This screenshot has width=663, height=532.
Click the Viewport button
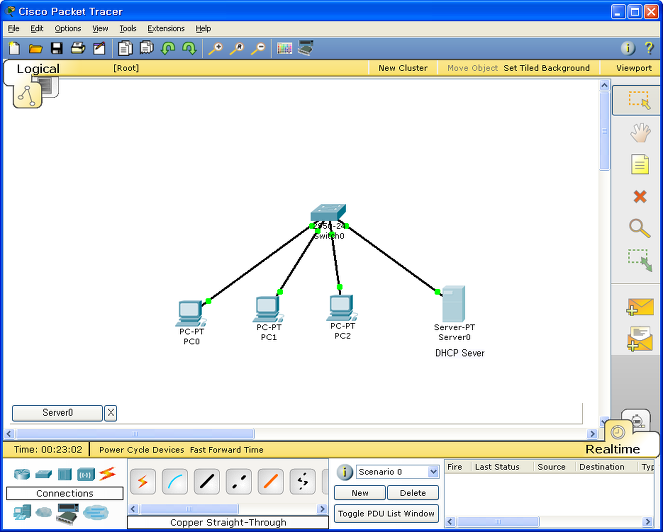(x=633, y=68)
